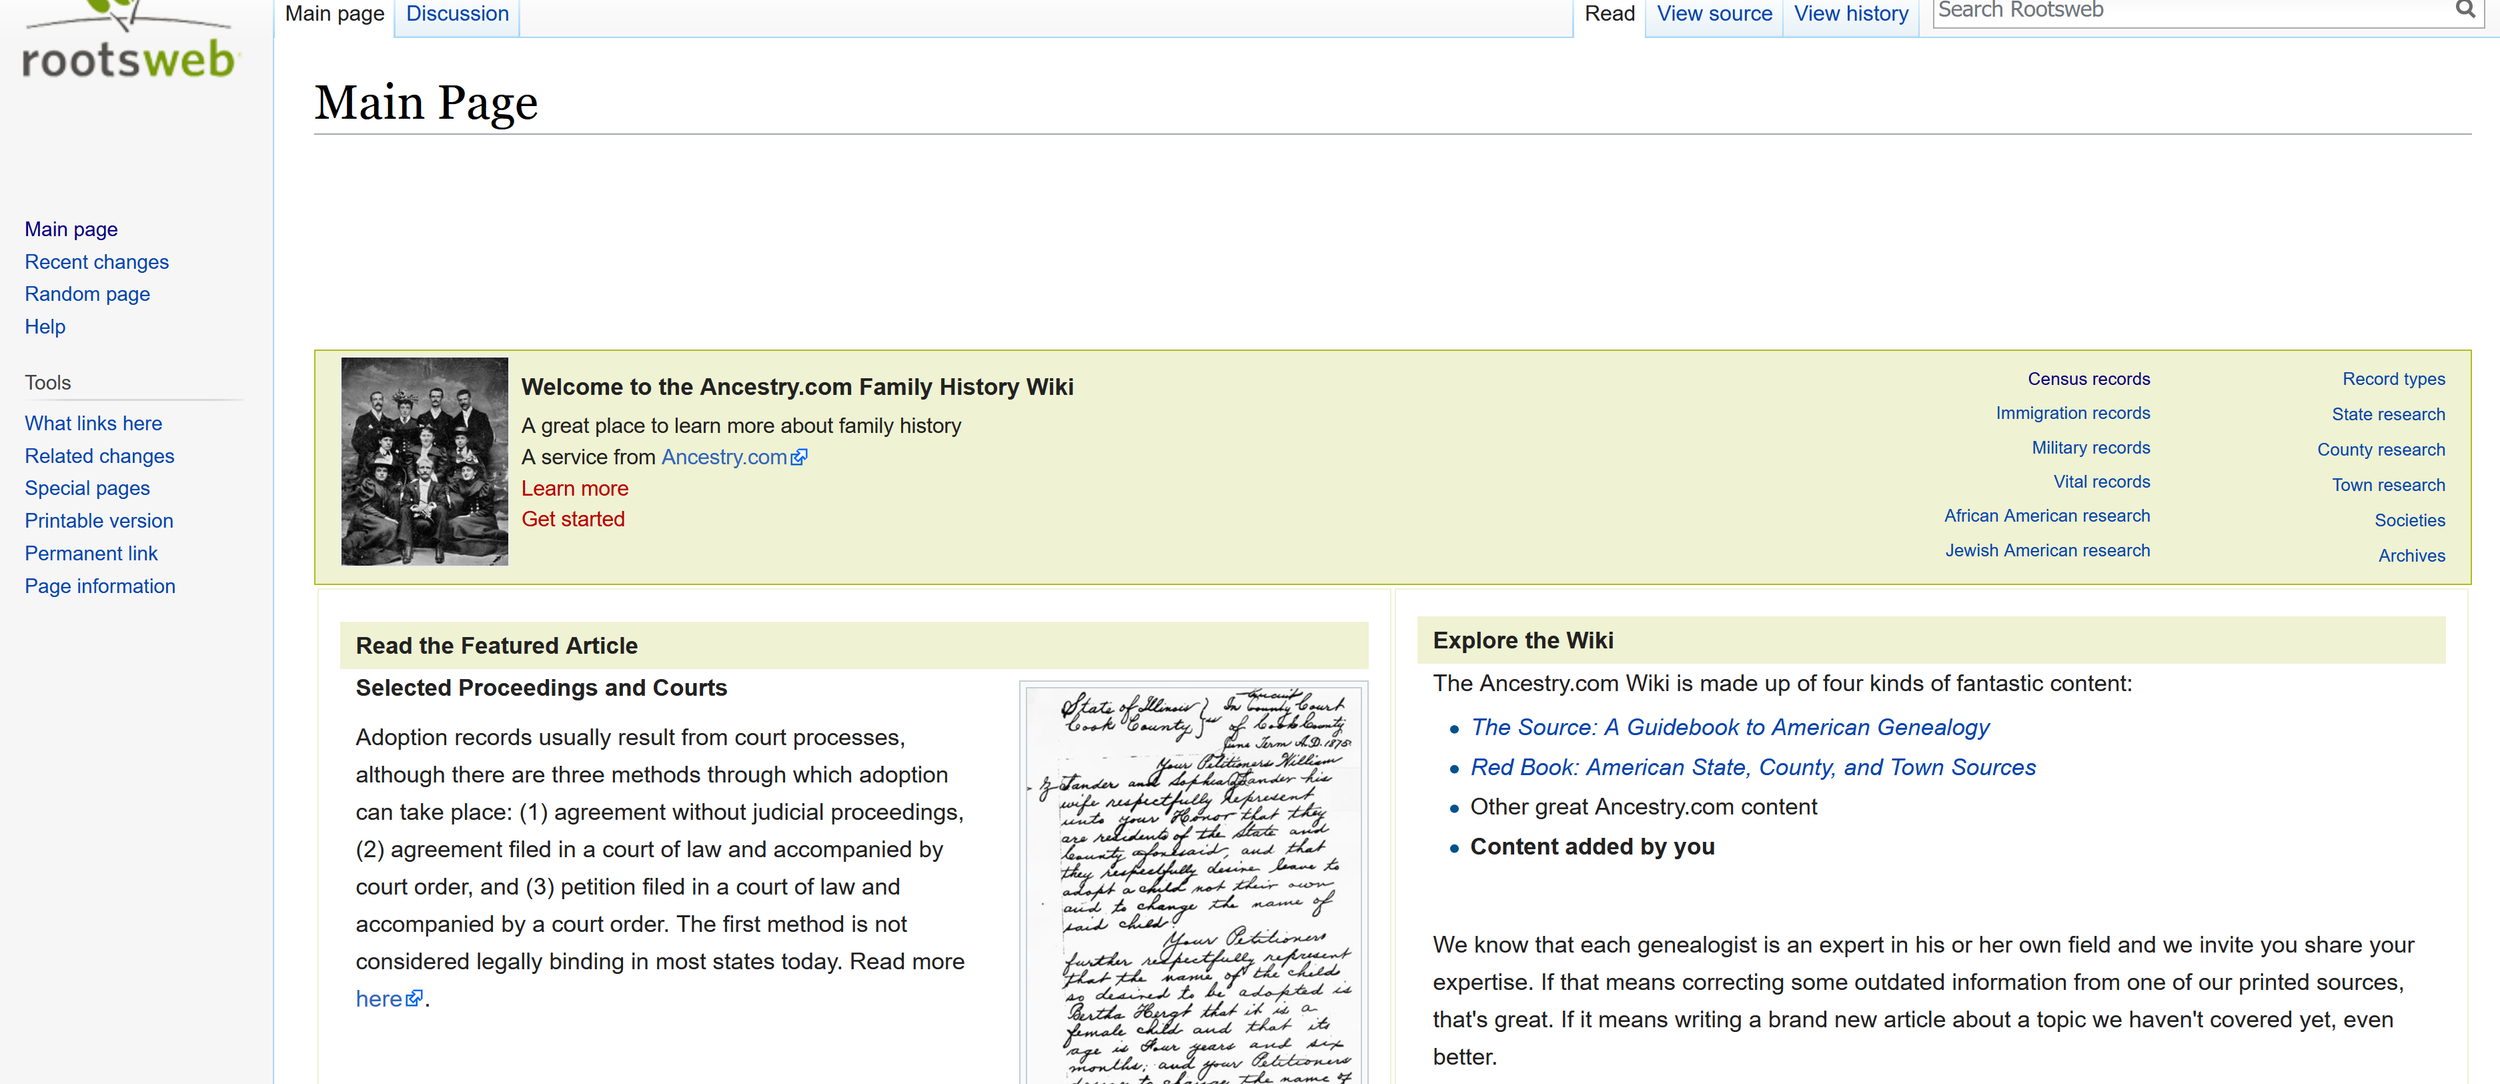2500x1084 pixels.
Task: Click 'Welcome to the Ancestry.com Family History Wiki'
Action: tap(797, 387)
